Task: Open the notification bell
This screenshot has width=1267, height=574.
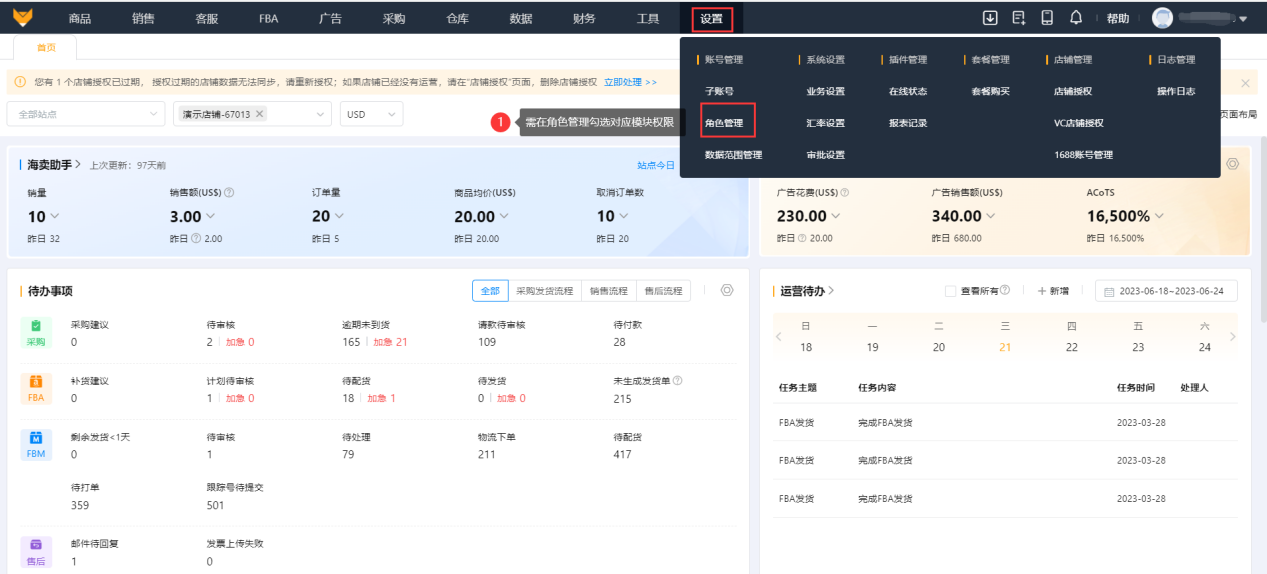Action: pyautogui.click(x=1076, y=18)
